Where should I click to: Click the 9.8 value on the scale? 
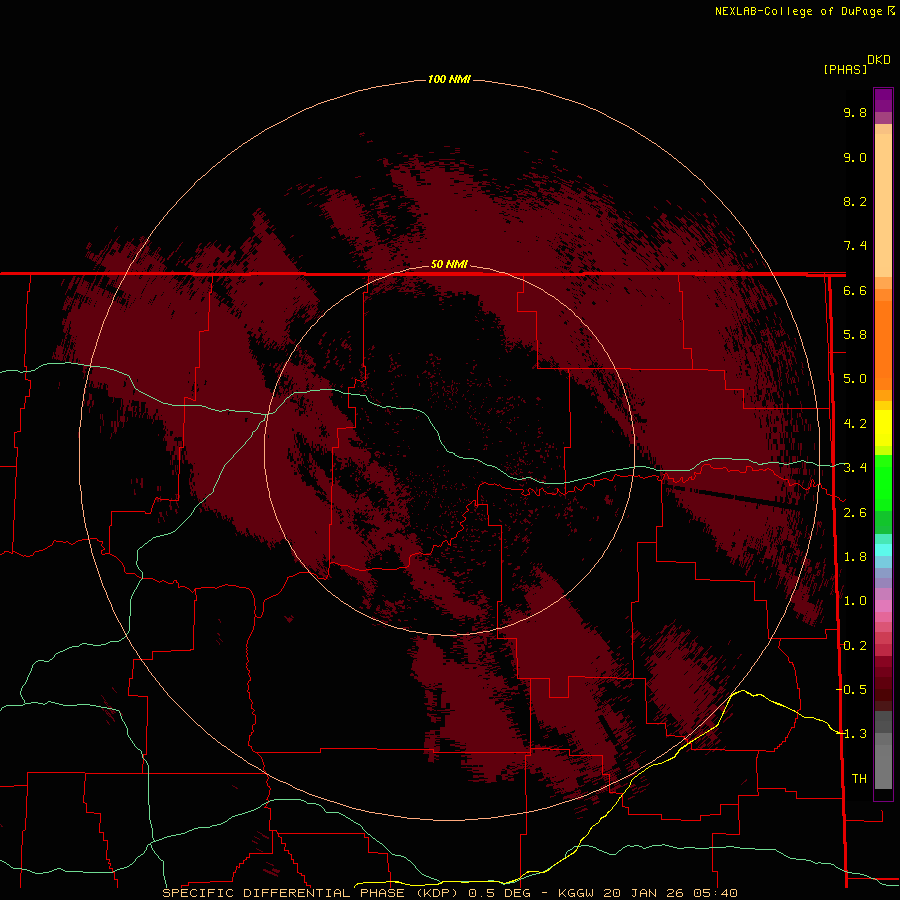855,112
